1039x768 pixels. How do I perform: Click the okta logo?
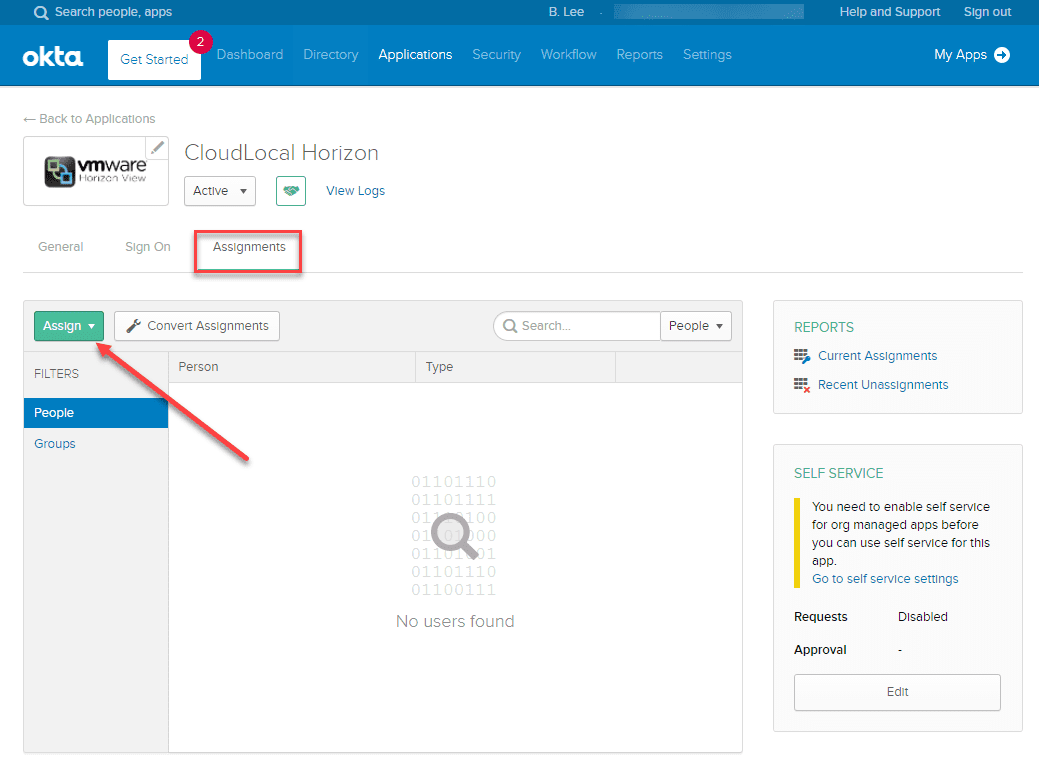click(x=53, y=57)
